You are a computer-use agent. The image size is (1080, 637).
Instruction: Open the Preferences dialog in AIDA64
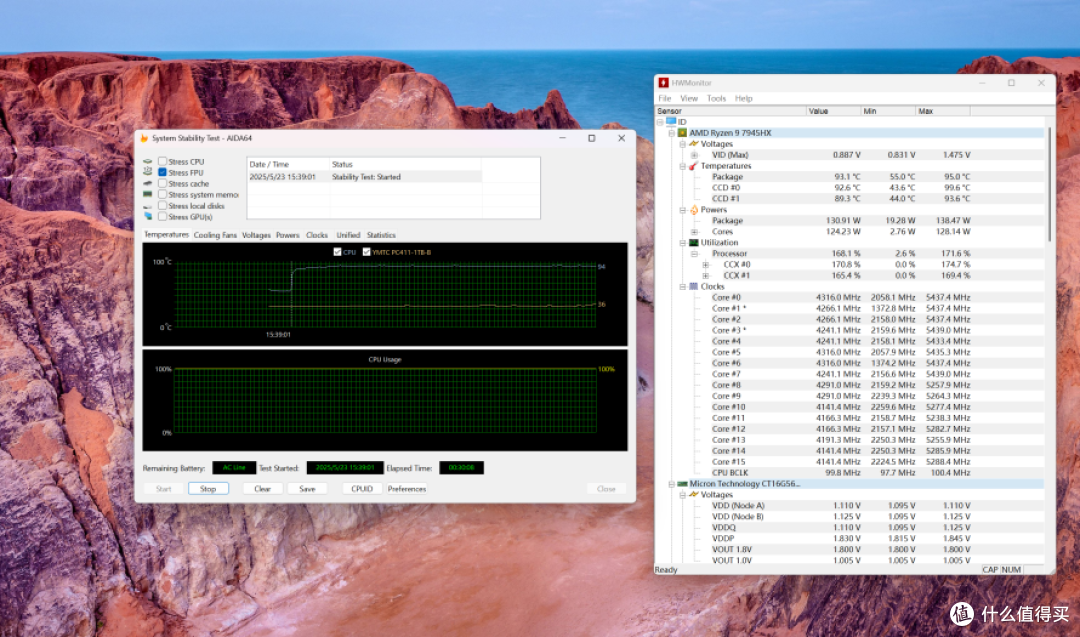click(406, 489)
